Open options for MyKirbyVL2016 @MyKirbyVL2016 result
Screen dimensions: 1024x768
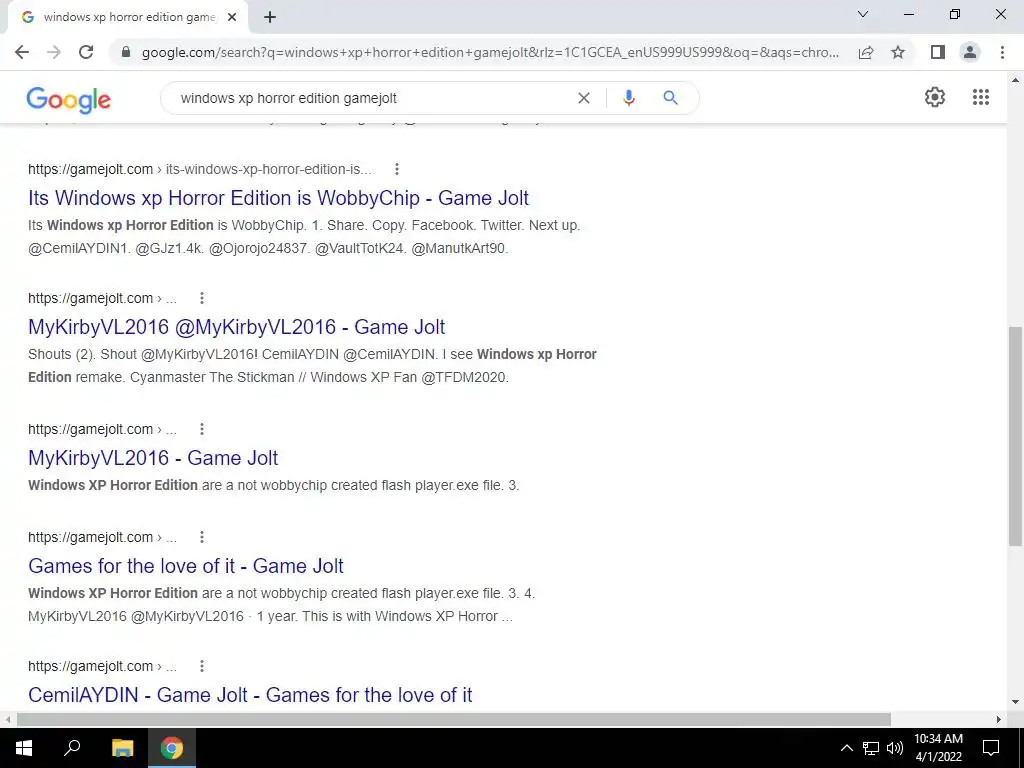click(202, 298)
